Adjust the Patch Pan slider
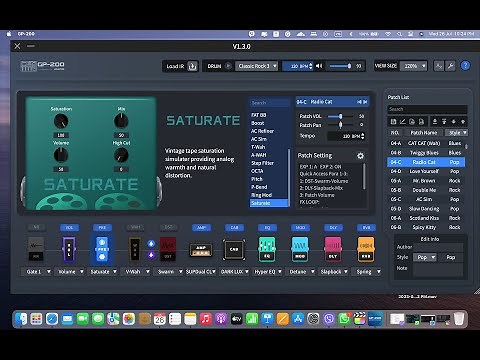Image resolution: width=480 pixels, height=360 pixels. click(x=340, y=125)
